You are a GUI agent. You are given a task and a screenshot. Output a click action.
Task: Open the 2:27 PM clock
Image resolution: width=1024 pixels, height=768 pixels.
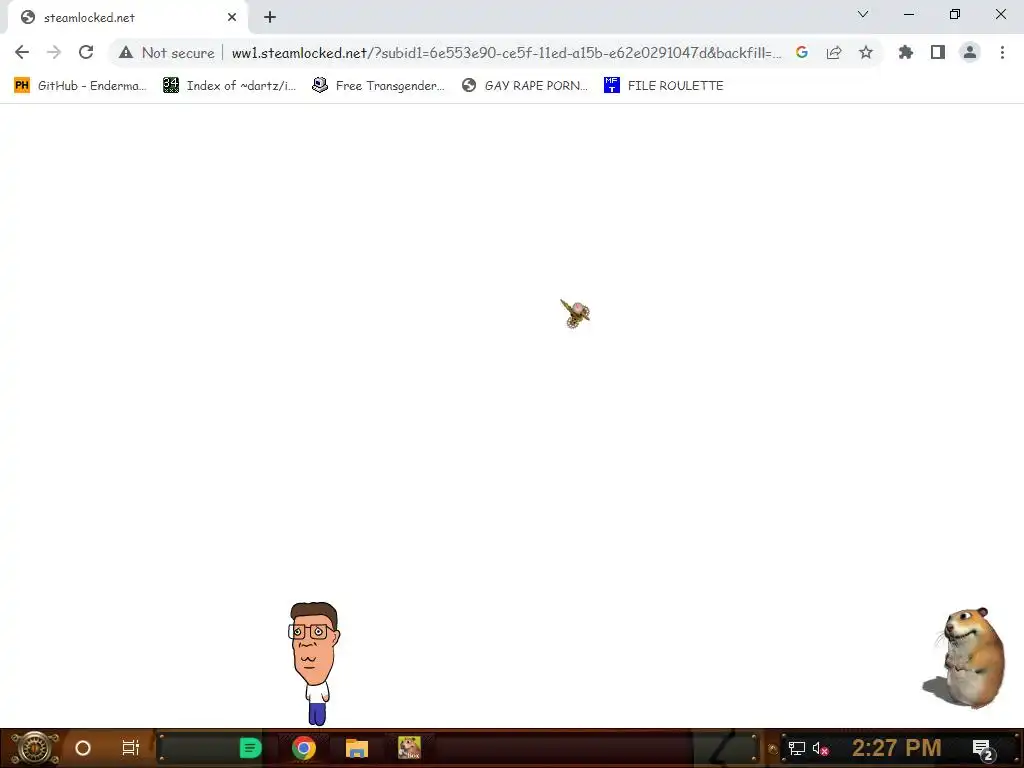click(896, 748)
